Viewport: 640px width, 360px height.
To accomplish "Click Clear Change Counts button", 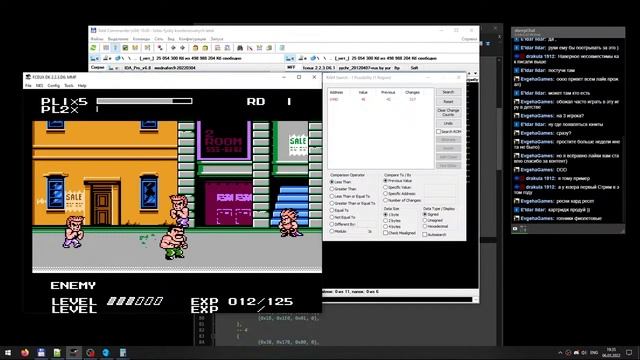I will point(448,112).
